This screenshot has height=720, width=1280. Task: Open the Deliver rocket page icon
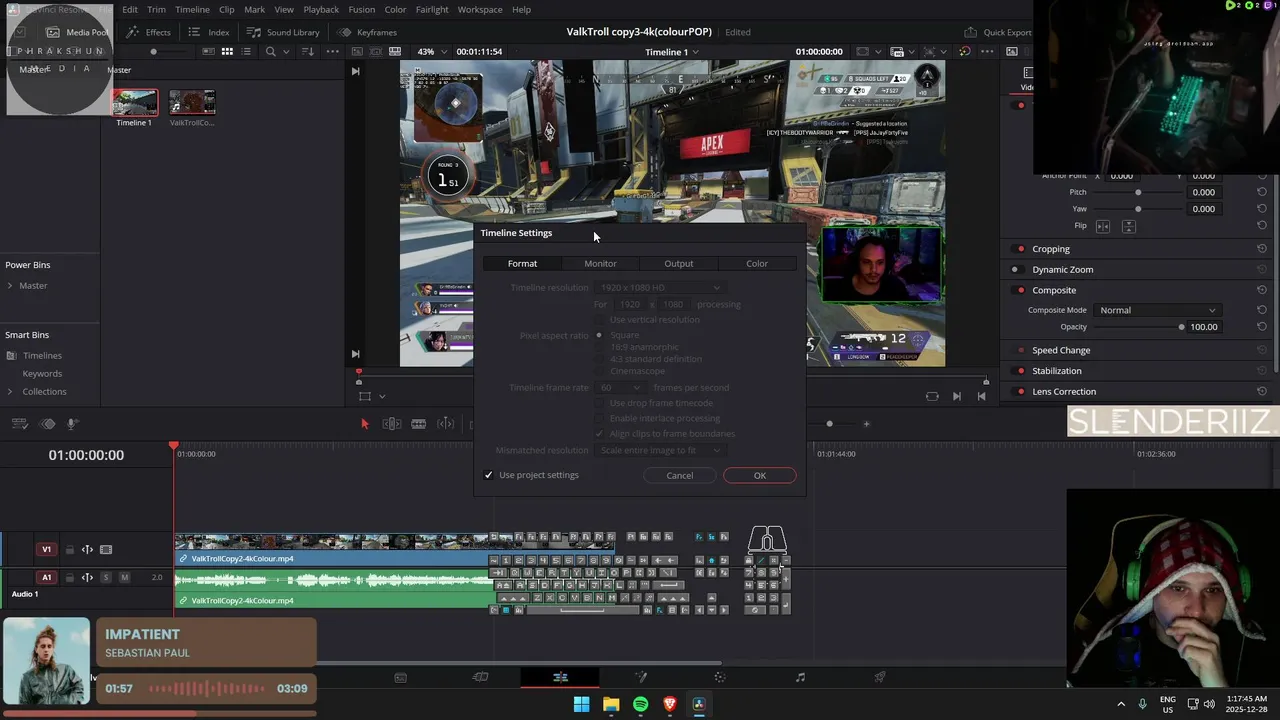click(880, 677)
